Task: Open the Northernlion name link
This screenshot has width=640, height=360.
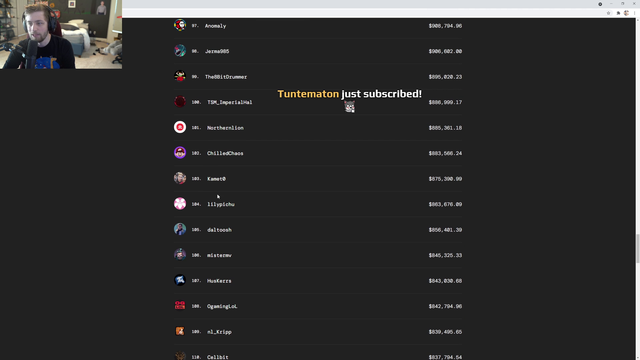Action: pos(225,128)
